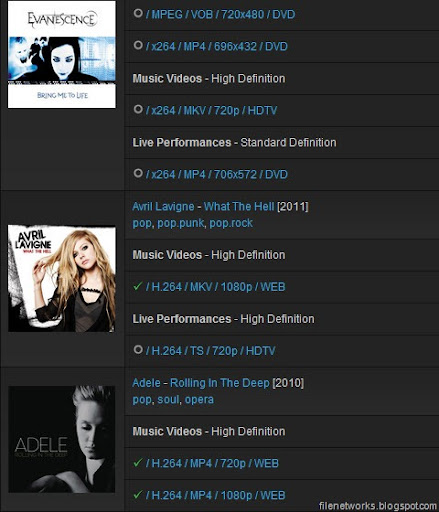439x512 pixels.
Task: Click the green checkmark beside Adele MP4 720p WEB
Action: click(x=138, y=462)
